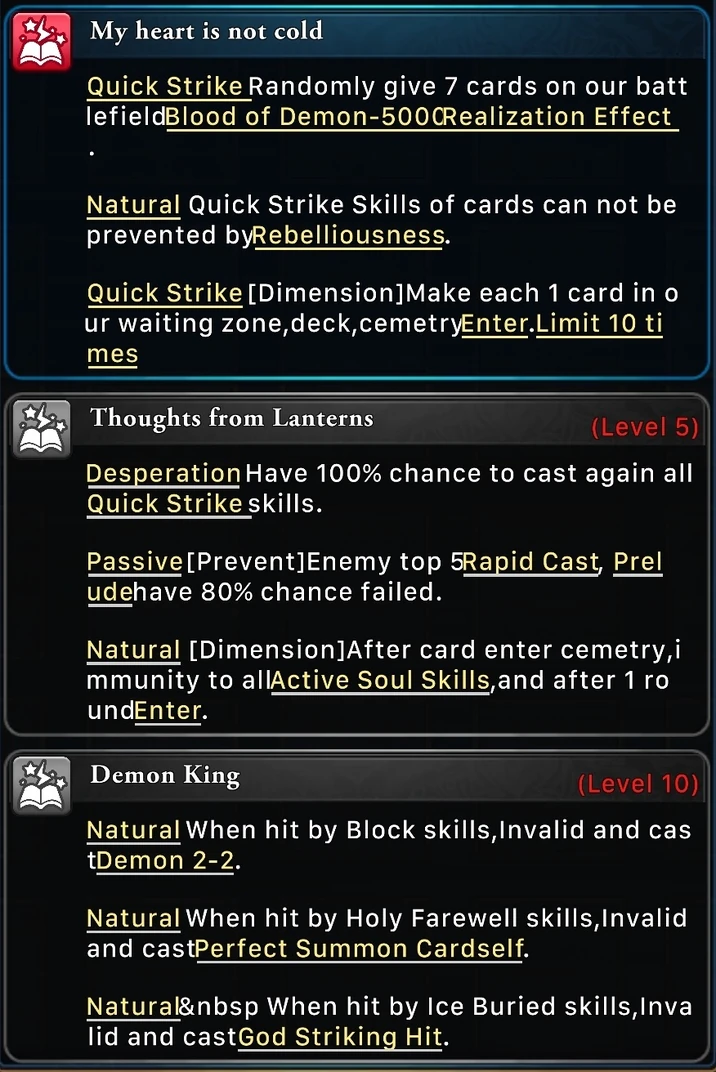This screenshot has height=1072, width=716.
Task: Click the Thoughts from Lanterns skill icon
Action: click(x=42, y=429)
